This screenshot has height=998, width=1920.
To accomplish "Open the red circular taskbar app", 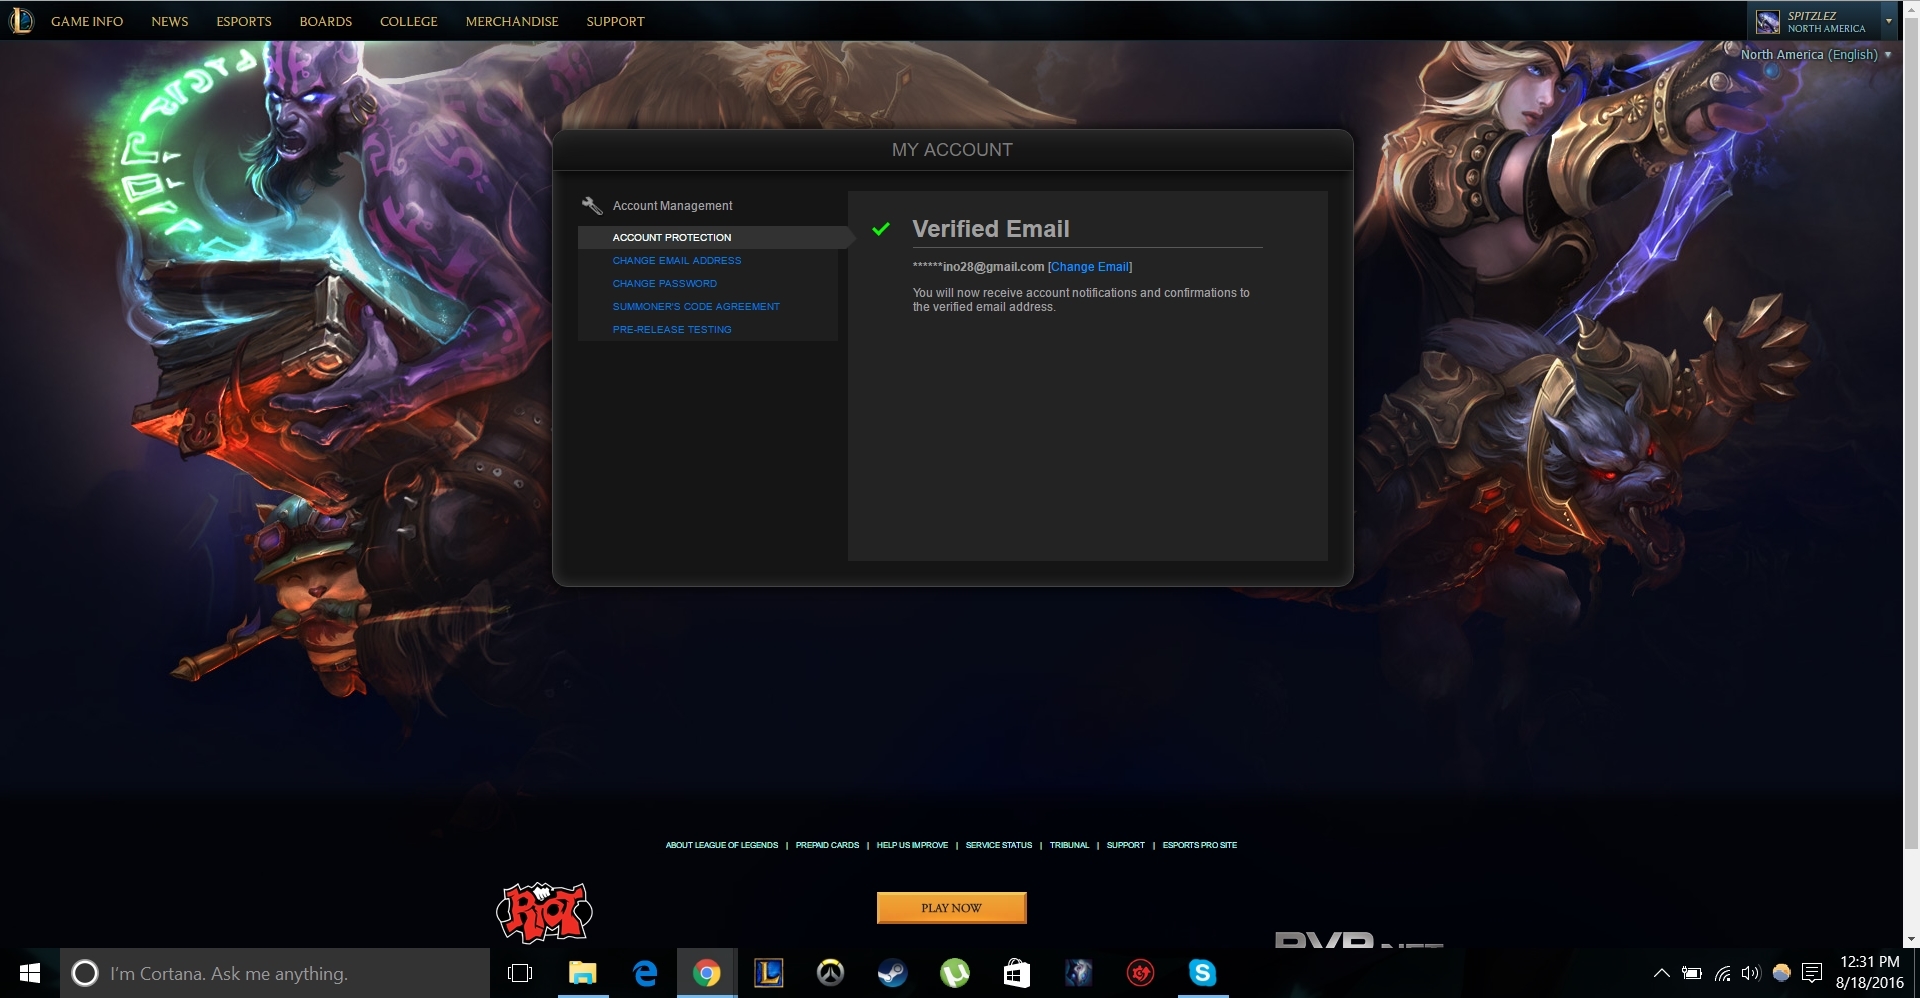I will tap(1140, 973).
